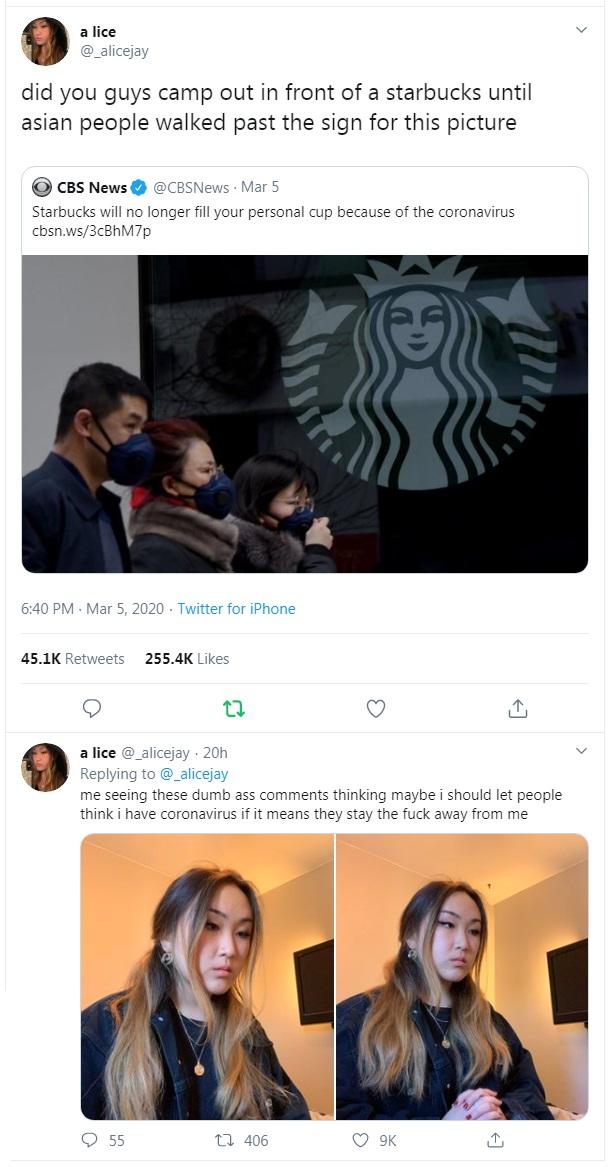View the 255.4K Likes list
The height and width of the screenshot is (1174, 613).
pos(187,659)
